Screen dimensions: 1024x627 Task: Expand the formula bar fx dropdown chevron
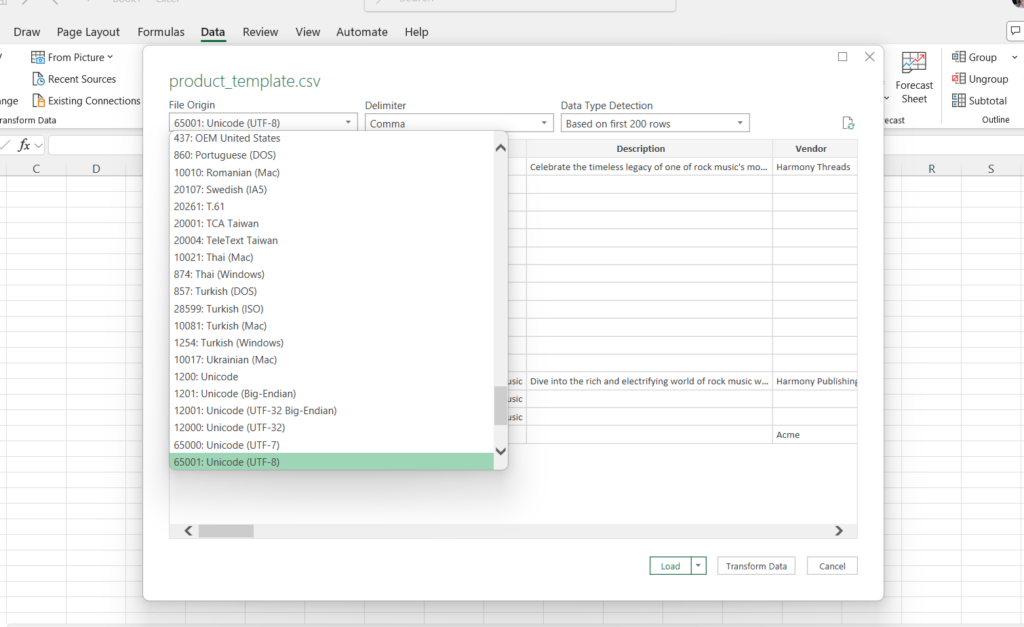[x=39, y=146]
